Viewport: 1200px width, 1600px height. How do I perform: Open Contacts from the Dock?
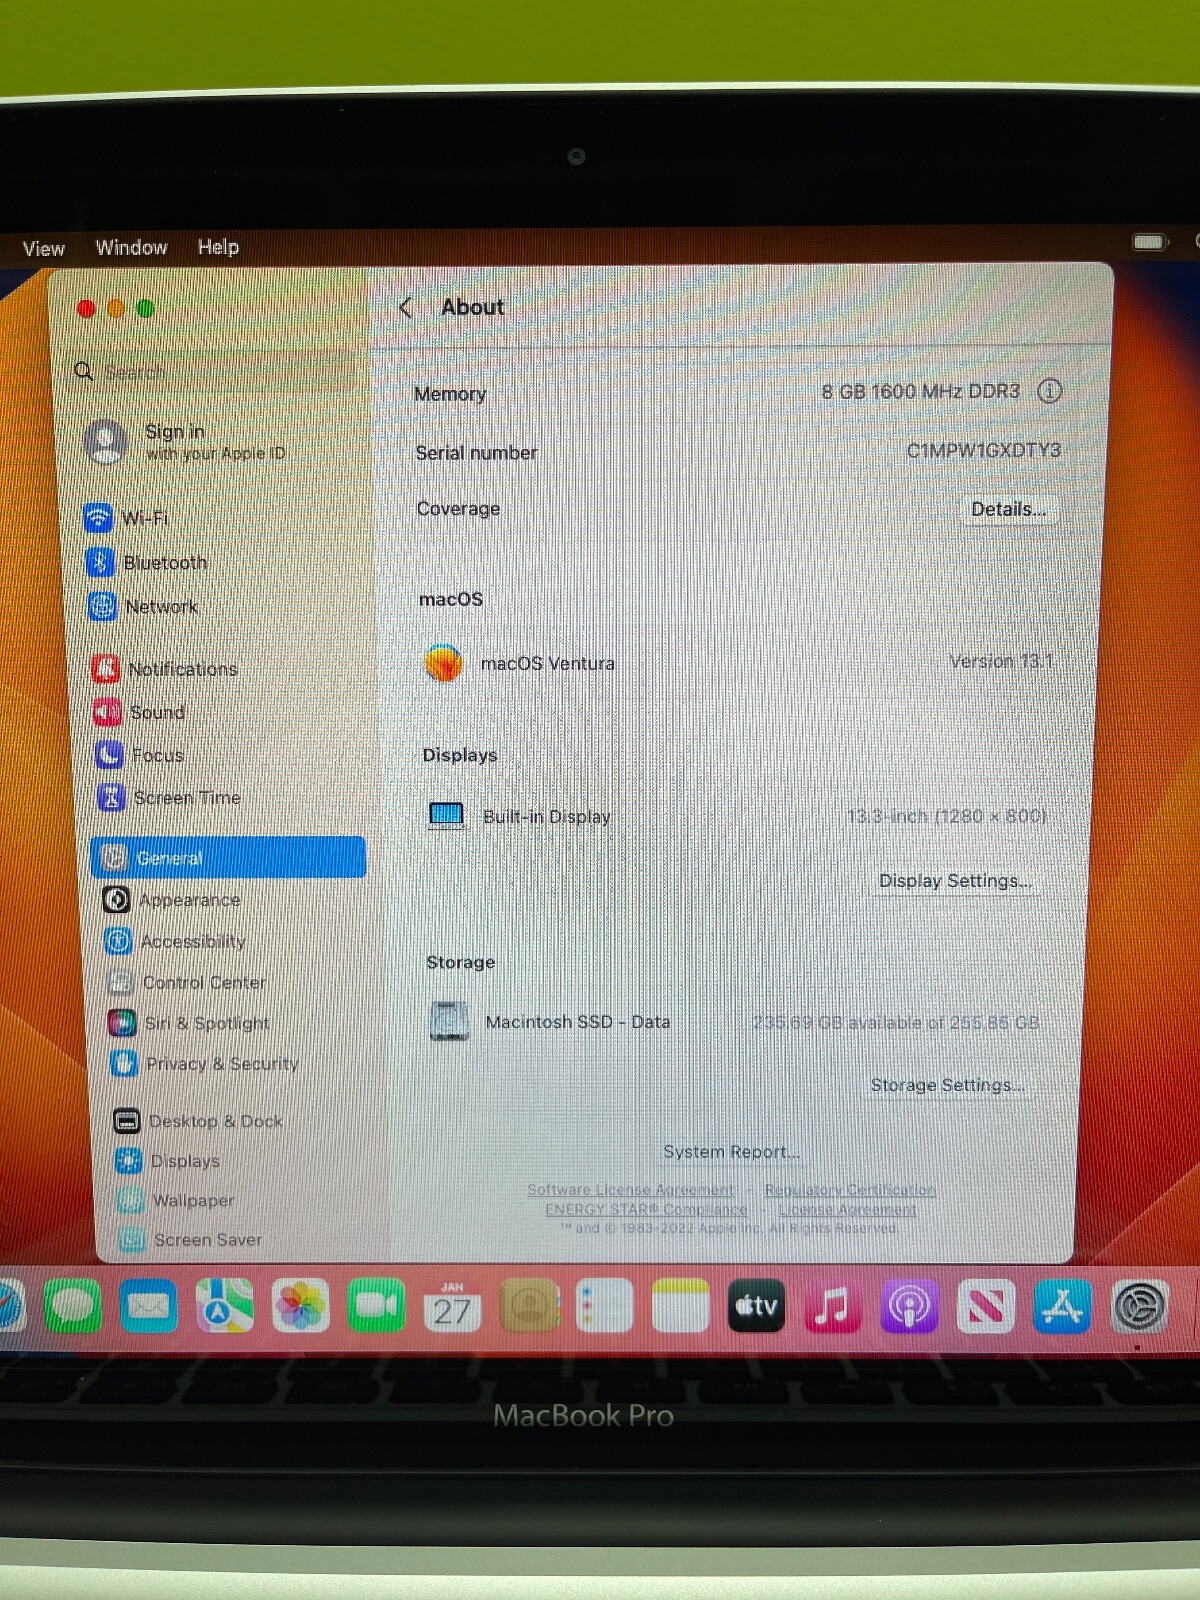click(529, 1306)
